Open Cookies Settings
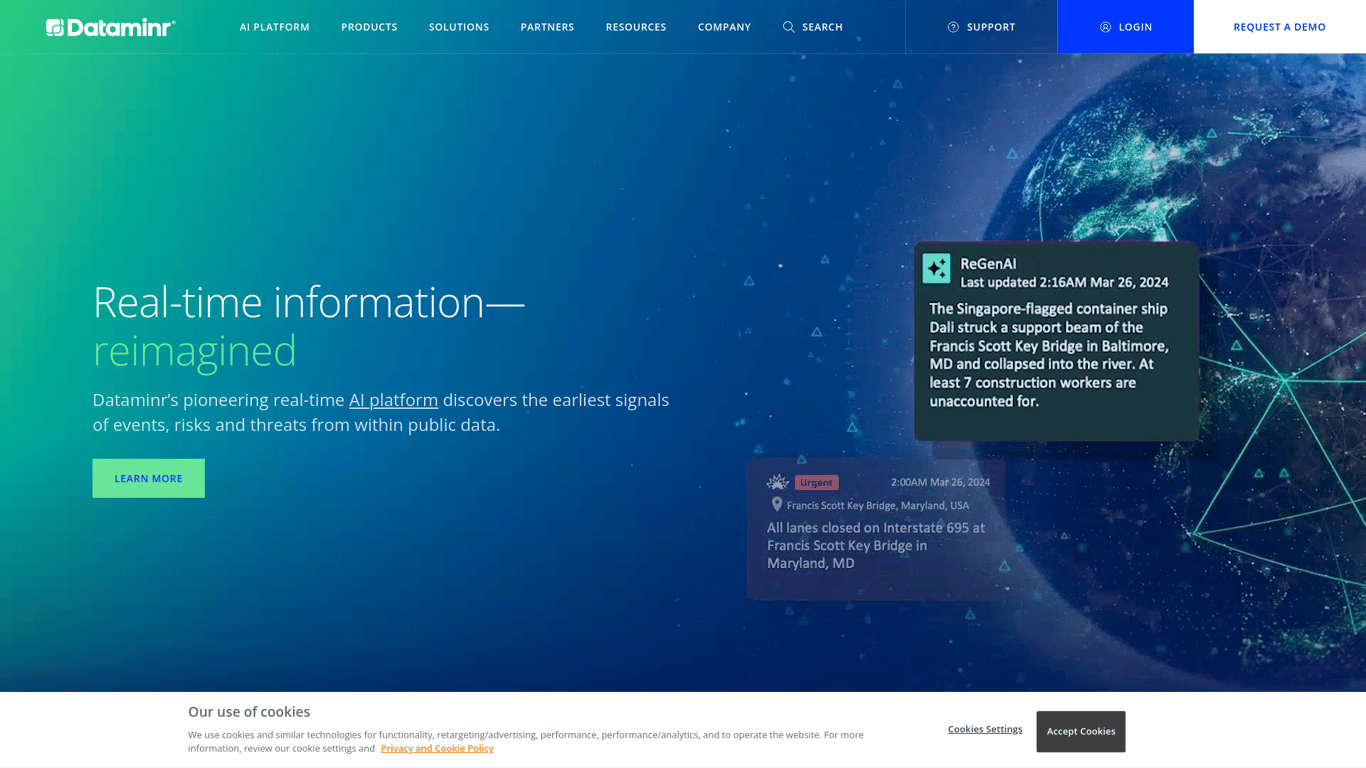 [x=985, y=729]
